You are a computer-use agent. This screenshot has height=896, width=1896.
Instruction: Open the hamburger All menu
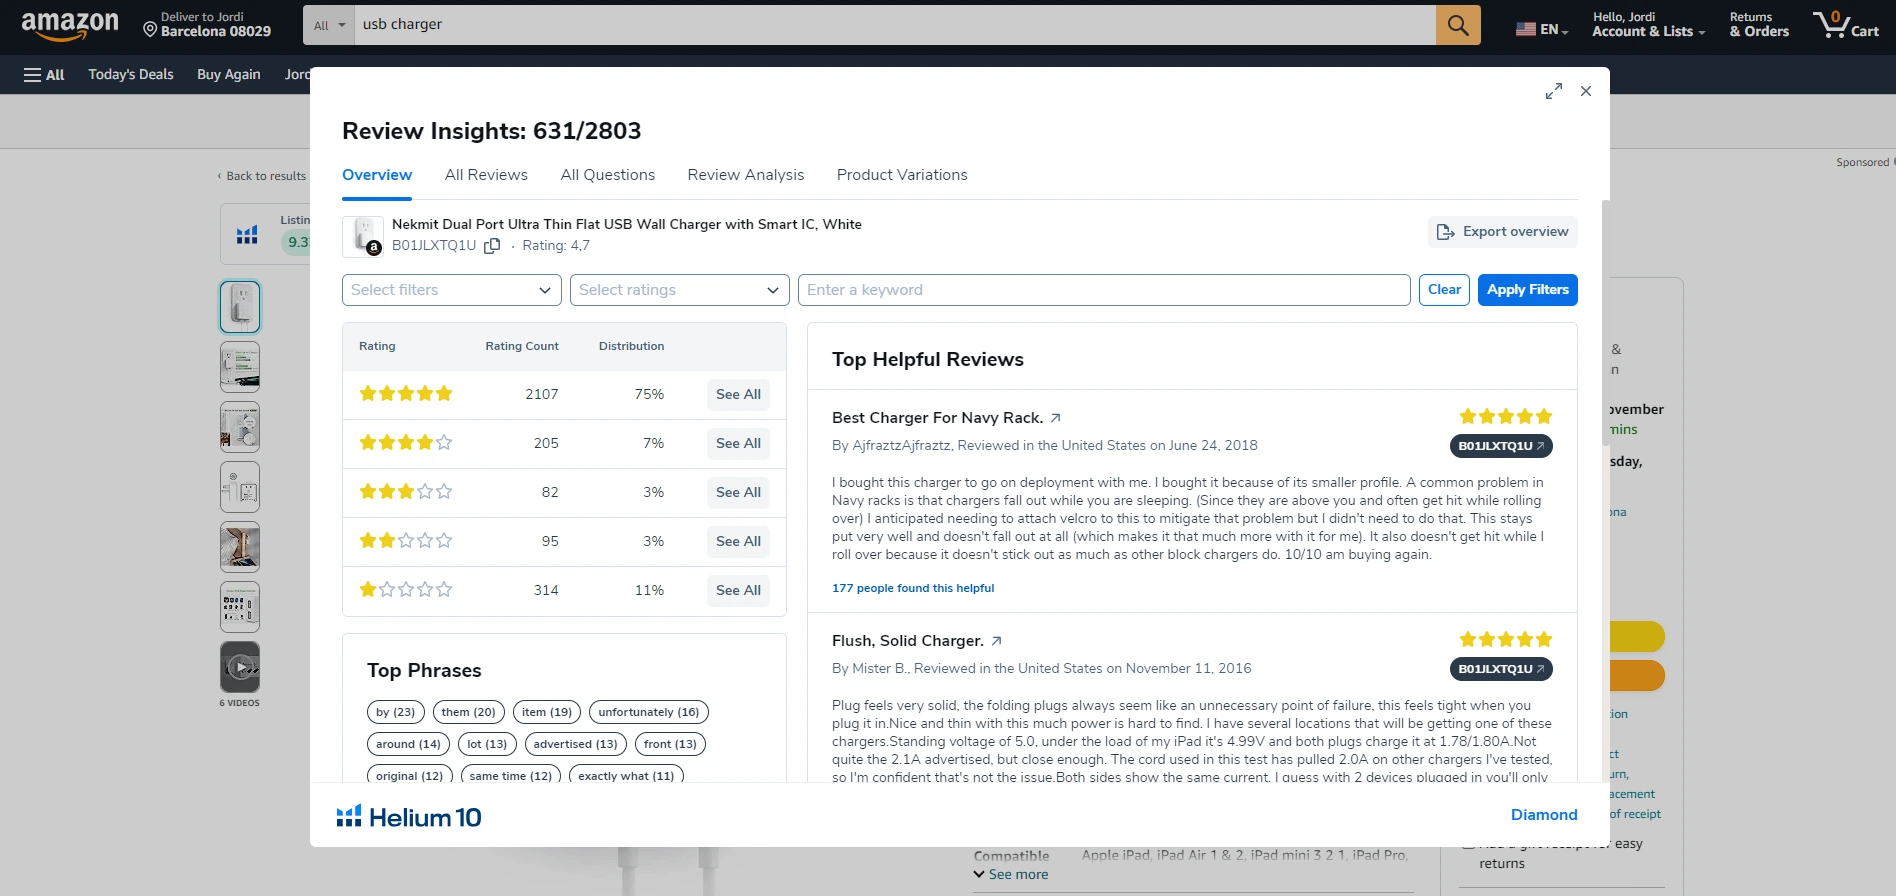click(44, 75)
